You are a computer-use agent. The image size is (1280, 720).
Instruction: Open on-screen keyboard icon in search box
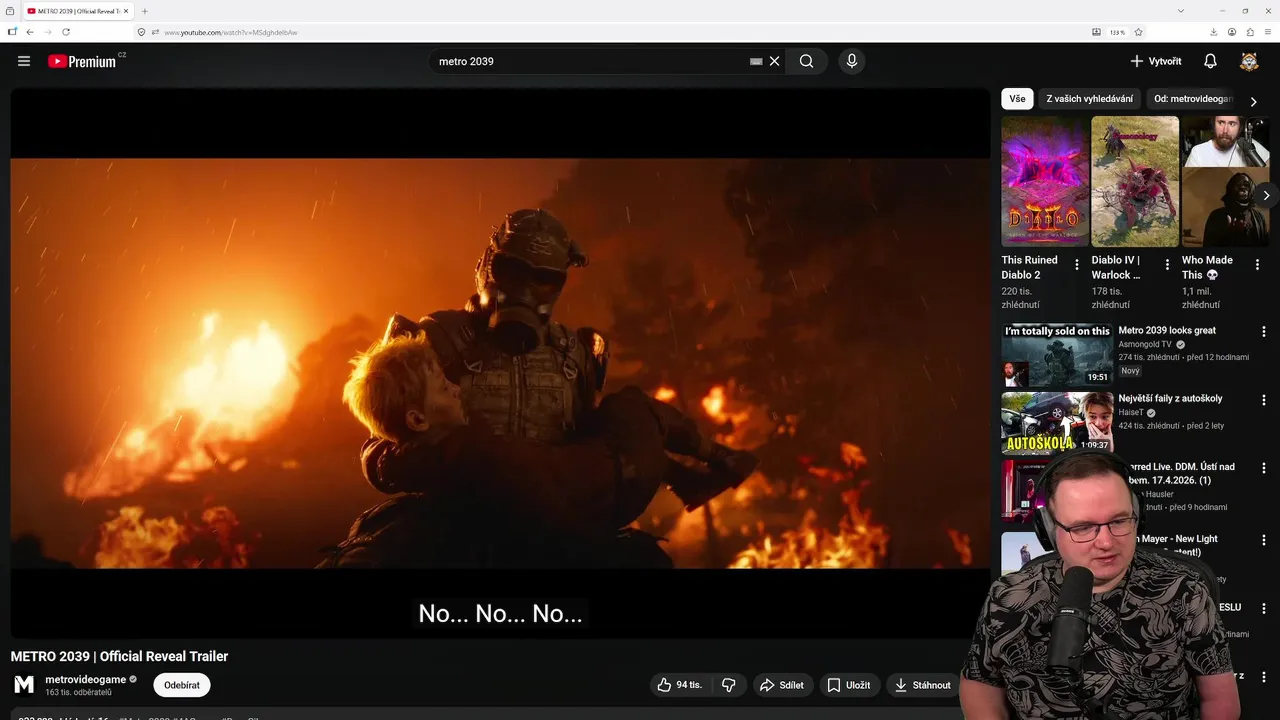click(x=756, y=61)
